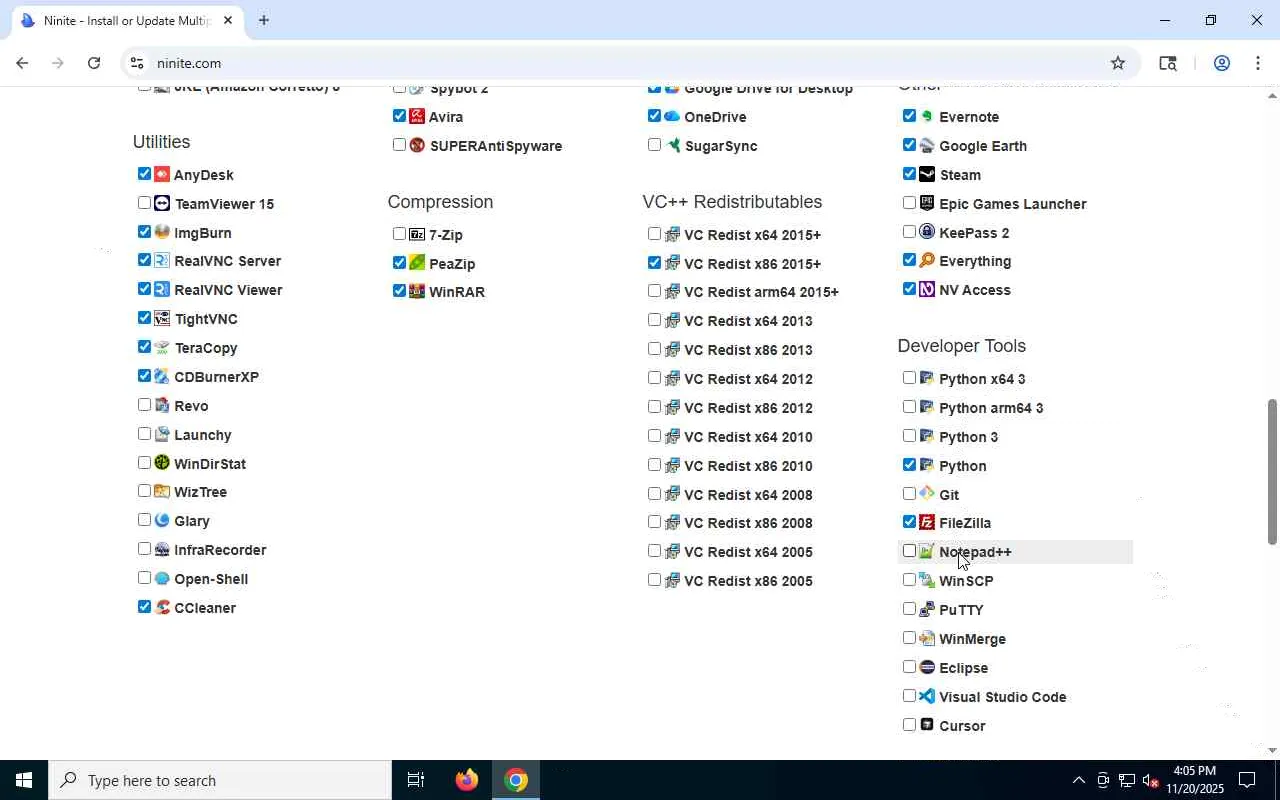Open Chrome's three-dot menu
Image resolution: width=1280 pixels, height=800 pixels.
(1258, 63)
